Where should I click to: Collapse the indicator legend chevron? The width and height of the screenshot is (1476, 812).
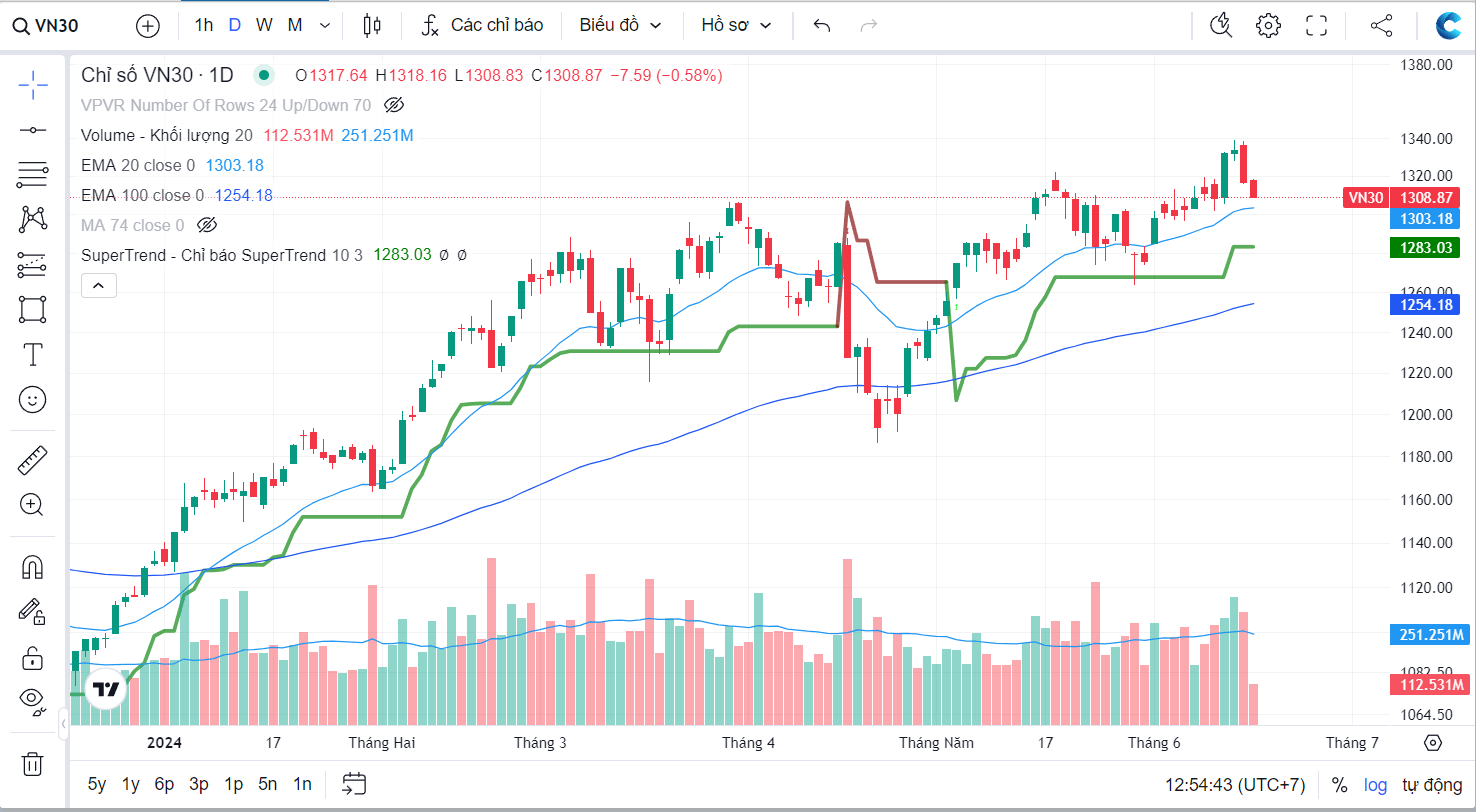coord(99,286)
